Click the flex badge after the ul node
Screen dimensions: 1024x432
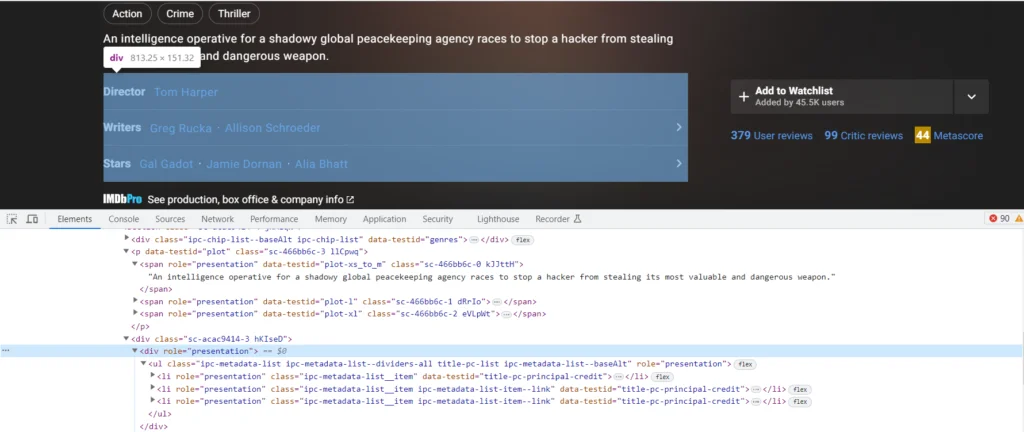[x=745, y=364]
